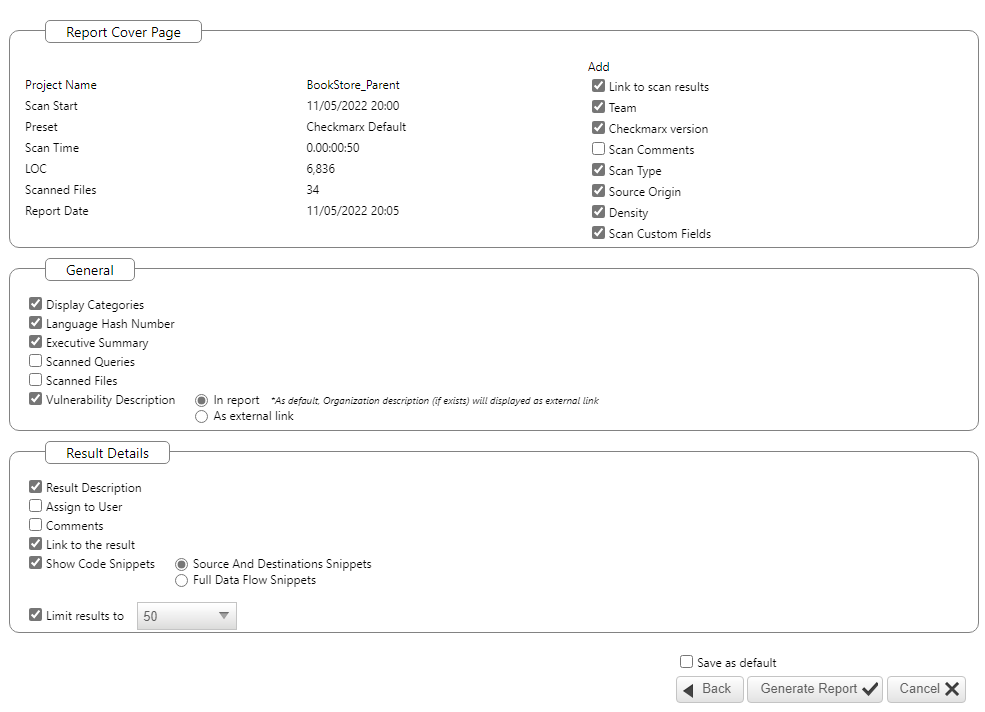This screenshot has height=712, width=985.
Task: Choose Full Data Flow Snippets option
Action: click(x=181, y=580)
